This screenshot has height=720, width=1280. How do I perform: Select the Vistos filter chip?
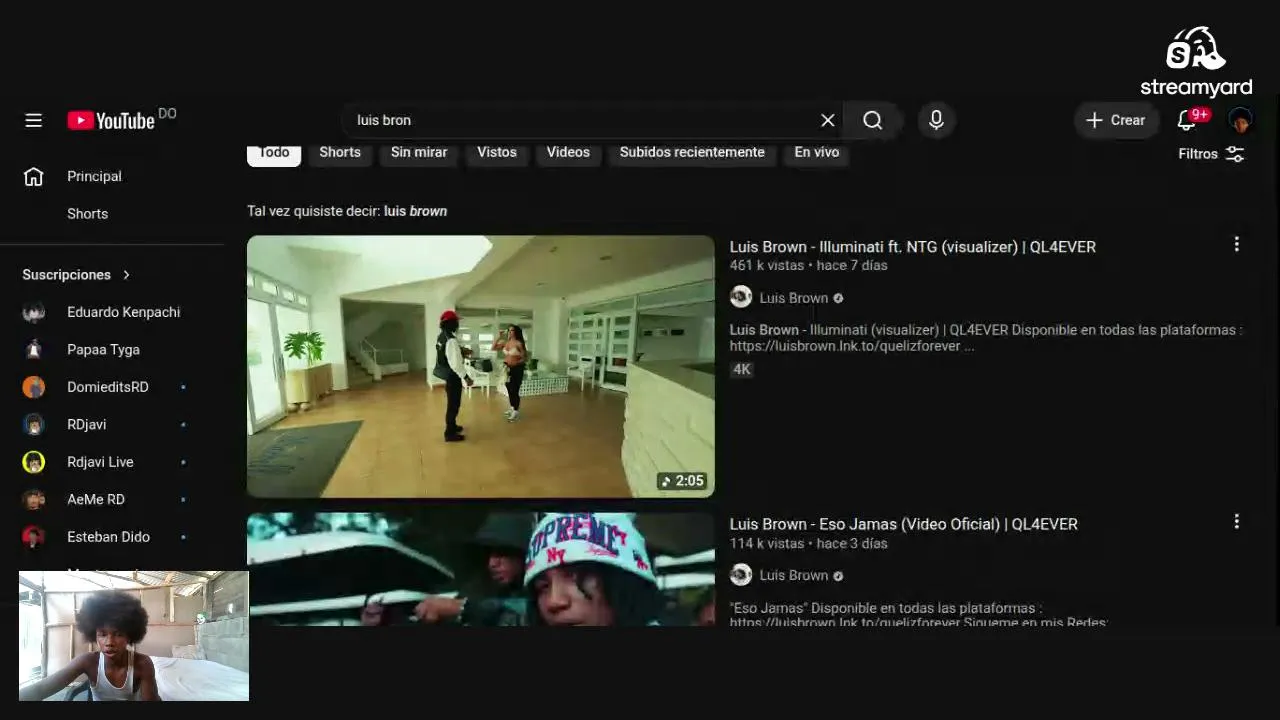[x=497, y=153]
